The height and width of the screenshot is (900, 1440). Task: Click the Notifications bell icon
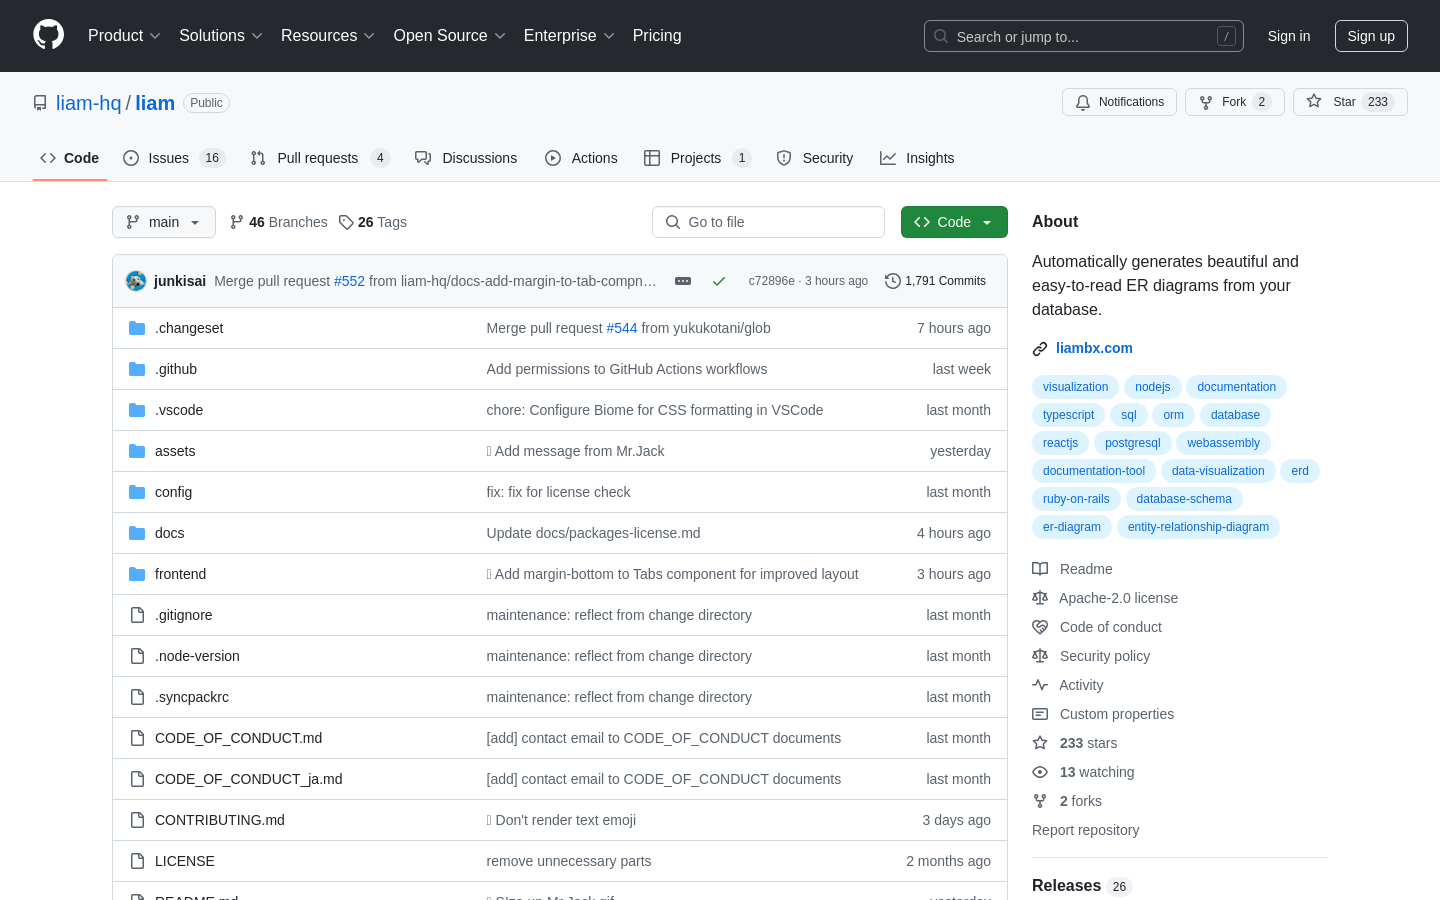[x=1083, y=102]
